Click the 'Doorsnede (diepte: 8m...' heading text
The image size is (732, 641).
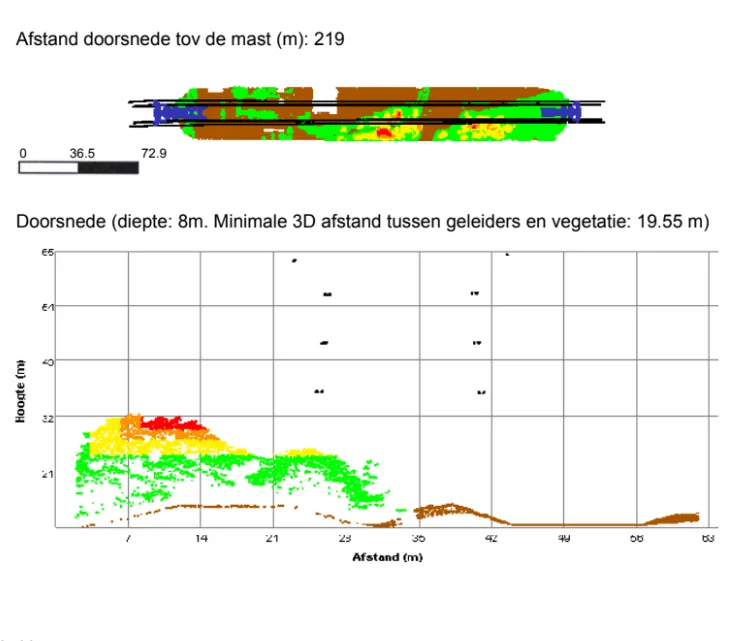click(x=363, y=221)
